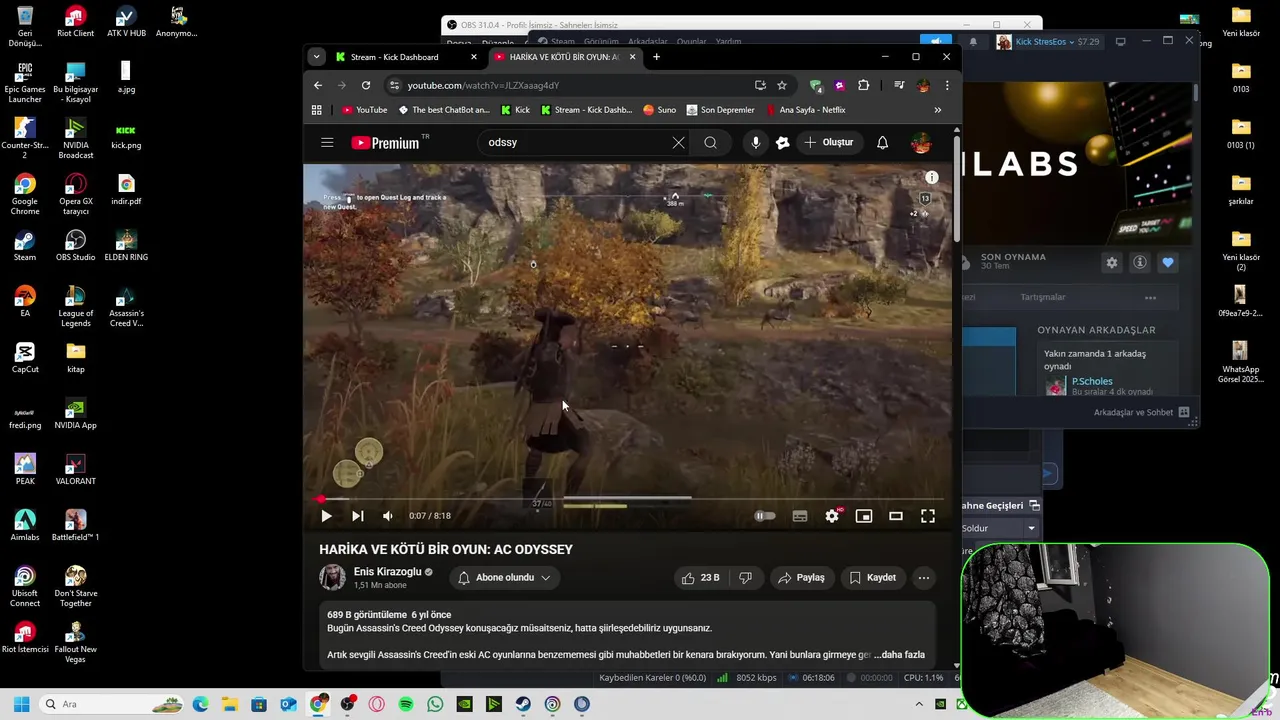The image size is (1280, 720).
Task: Open YouTube notifications bell
Action: point(882,143)
